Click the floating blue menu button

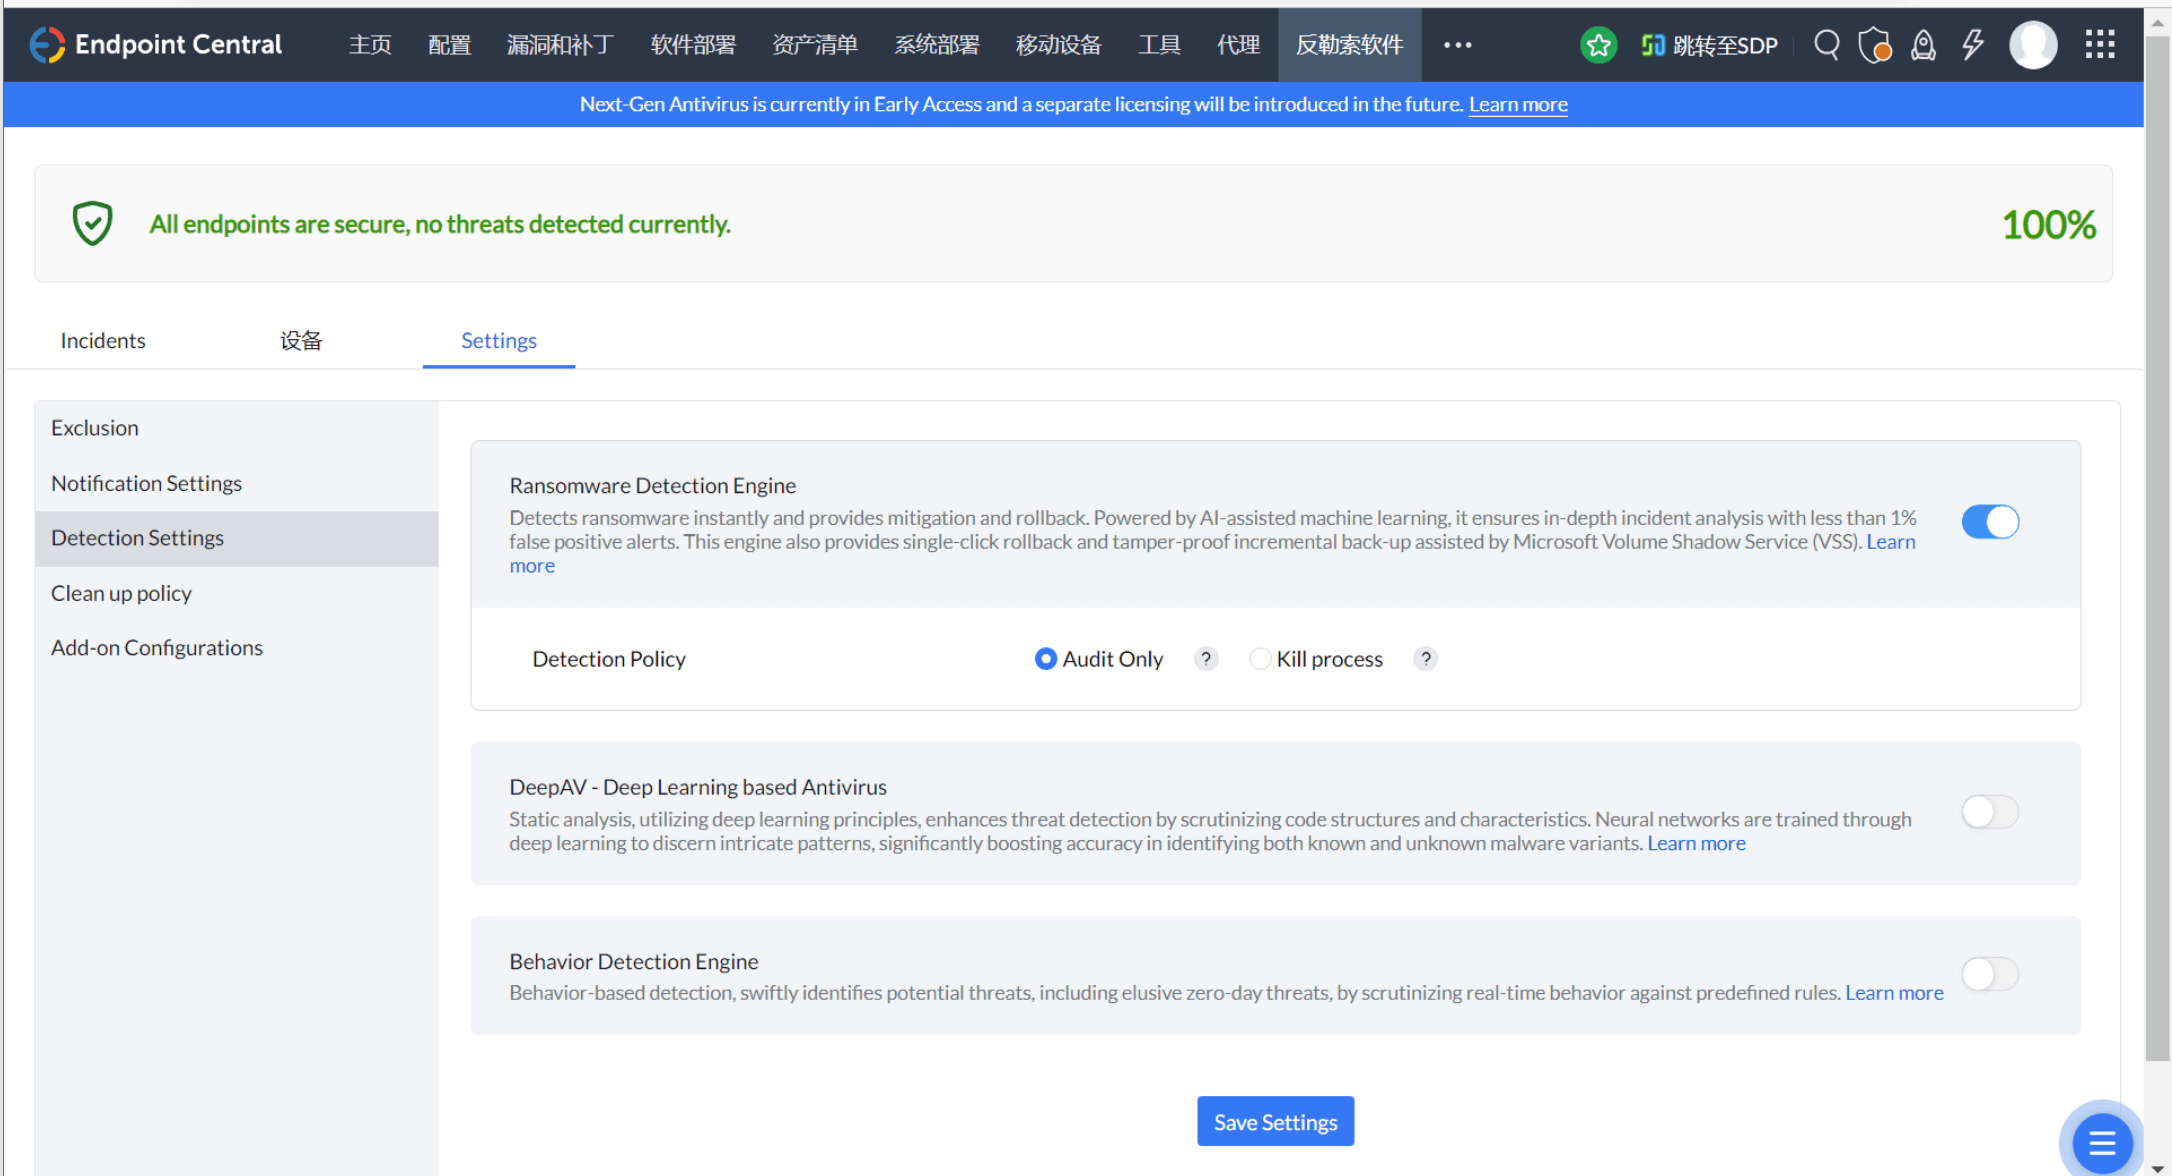click(2101, 1141)
